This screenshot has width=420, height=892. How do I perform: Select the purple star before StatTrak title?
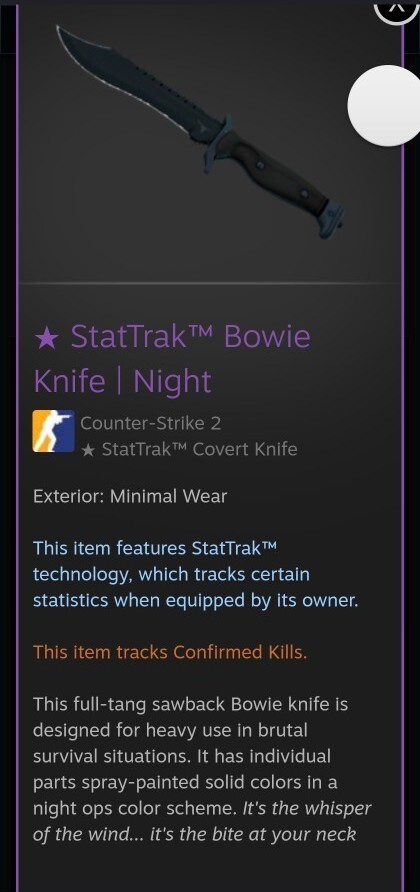tap(46, 338)
